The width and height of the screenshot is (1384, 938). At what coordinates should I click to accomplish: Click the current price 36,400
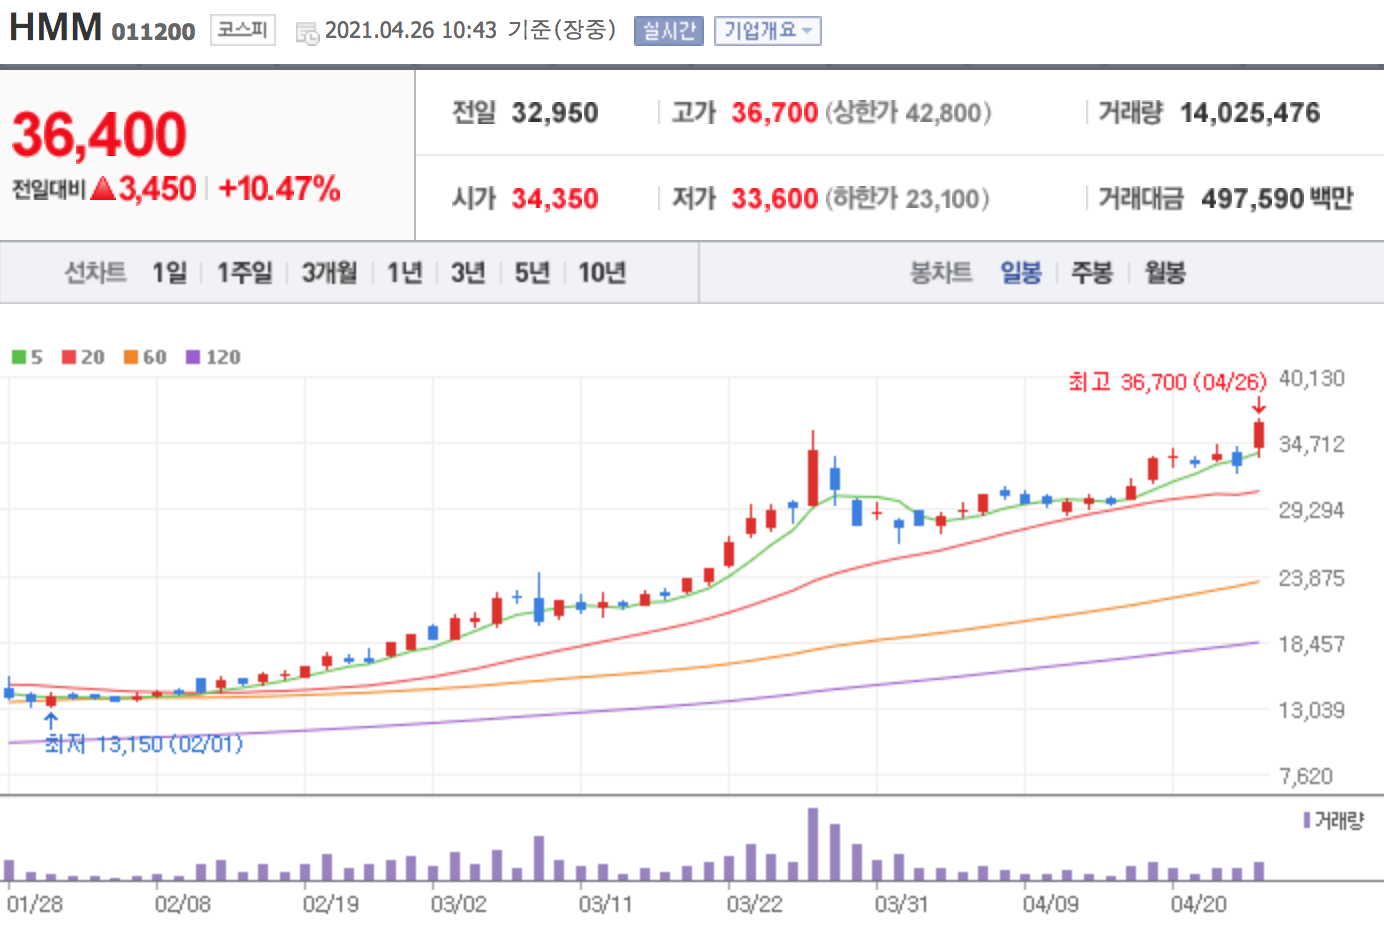pyautogui.click(x=99, y=134)
